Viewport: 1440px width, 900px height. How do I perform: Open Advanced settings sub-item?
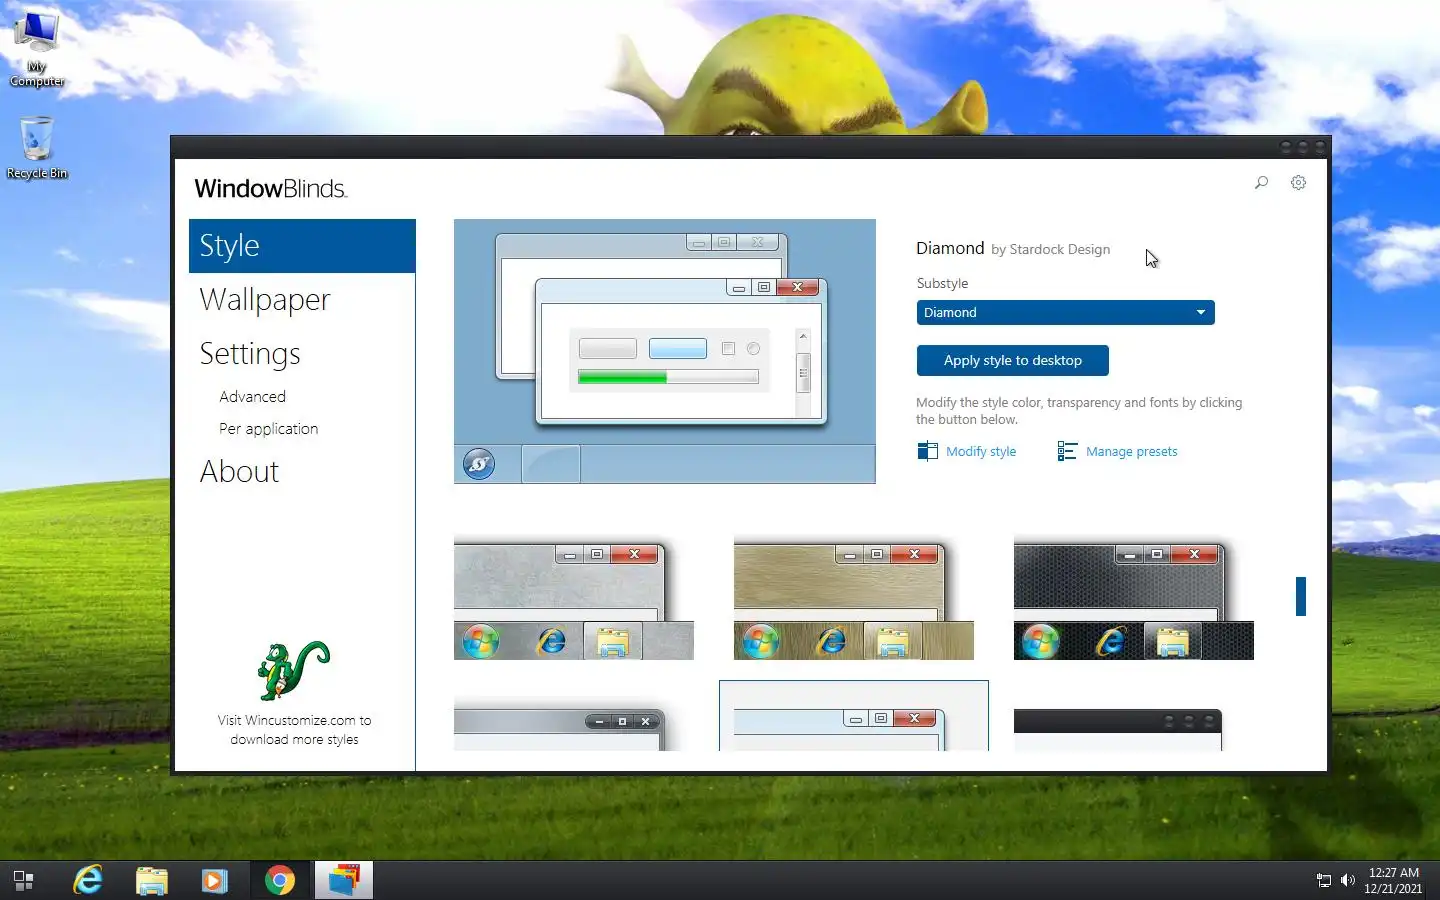click(252, 397)
